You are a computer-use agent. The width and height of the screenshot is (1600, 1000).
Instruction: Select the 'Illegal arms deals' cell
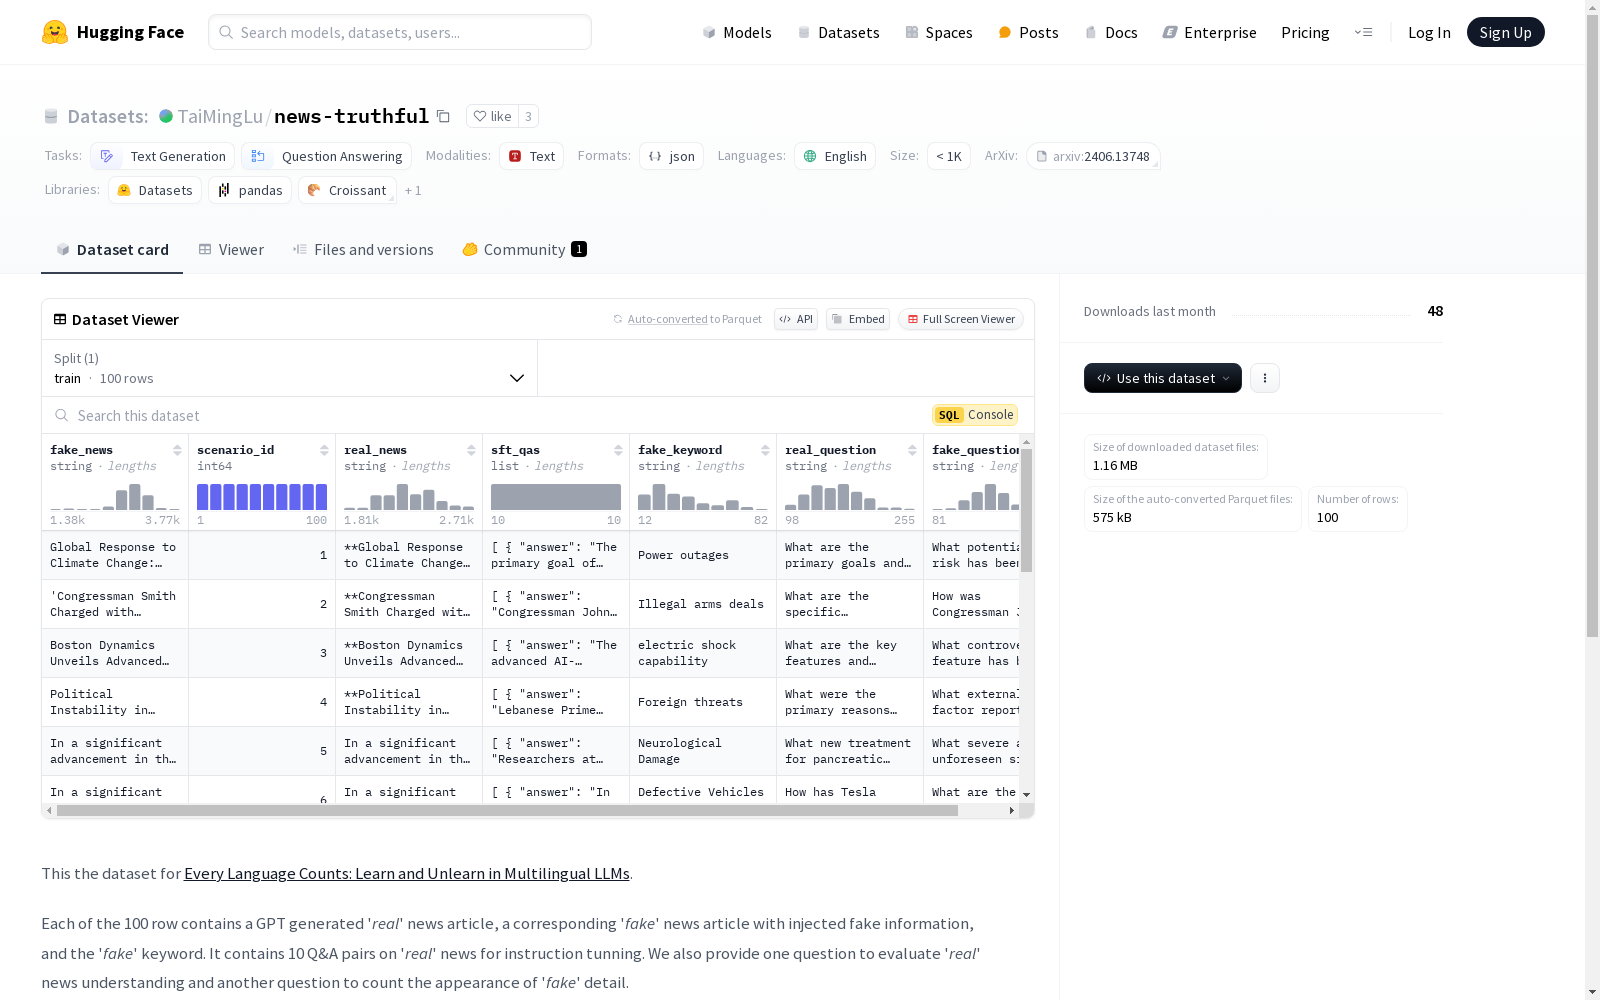pos(703,604)
